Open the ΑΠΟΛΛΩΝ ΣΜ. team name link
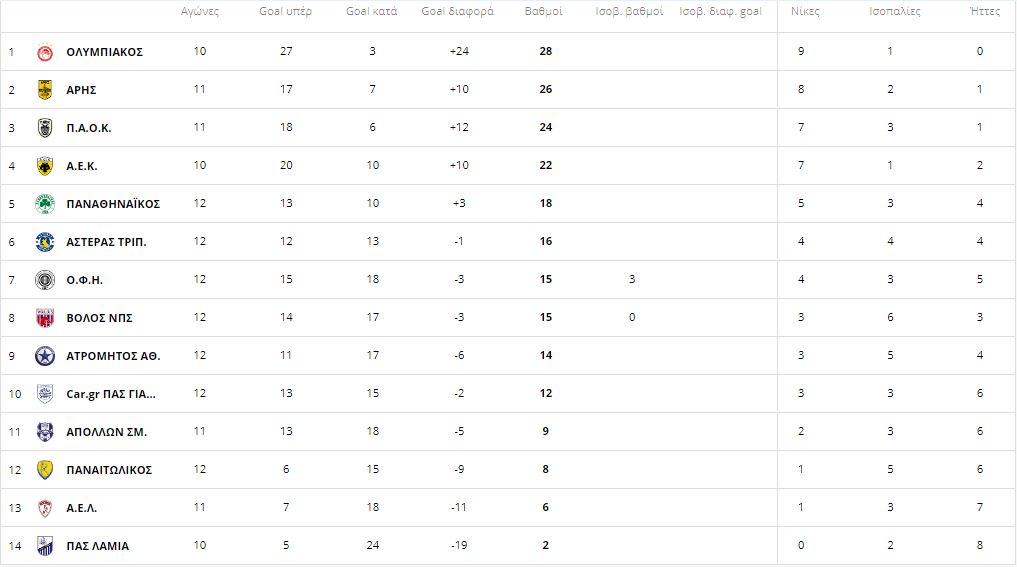This screenshot has width=1017, height=567. pyautogui.click(x=106, y=432)
